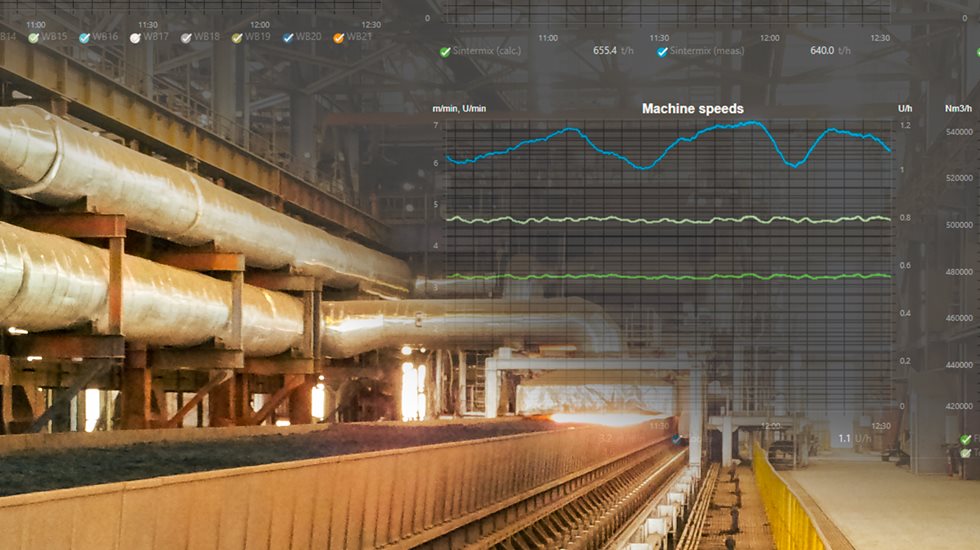Toggle the blue WB20 checkbox

[x=288, y=37]
